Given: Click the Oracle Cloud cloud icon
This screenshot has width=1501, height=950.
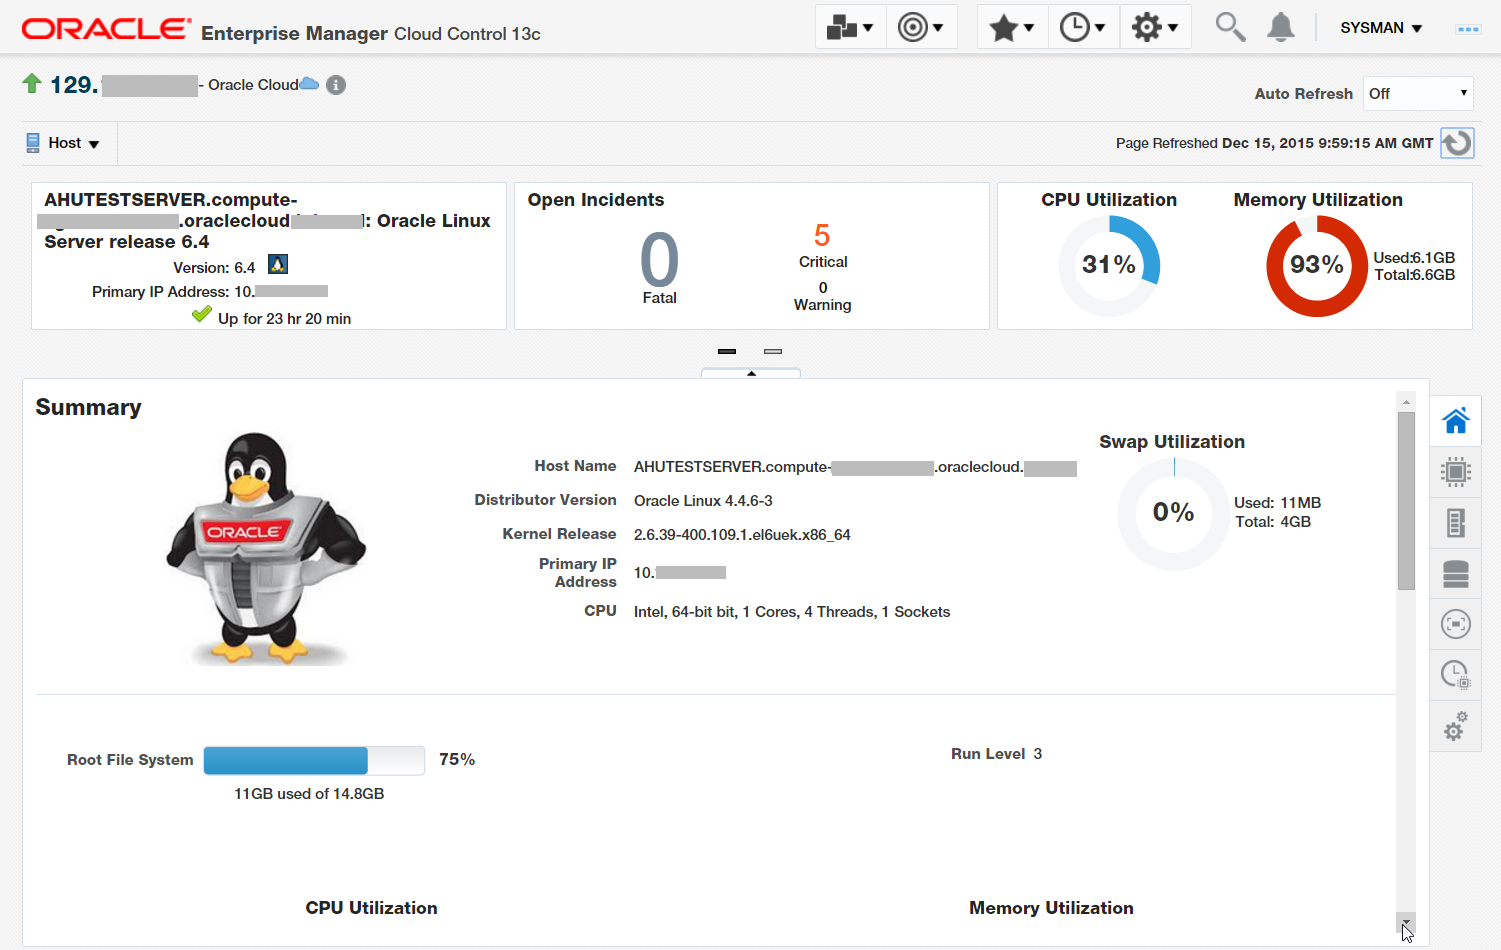Looking at the screenshot, I should click(309, 84).
